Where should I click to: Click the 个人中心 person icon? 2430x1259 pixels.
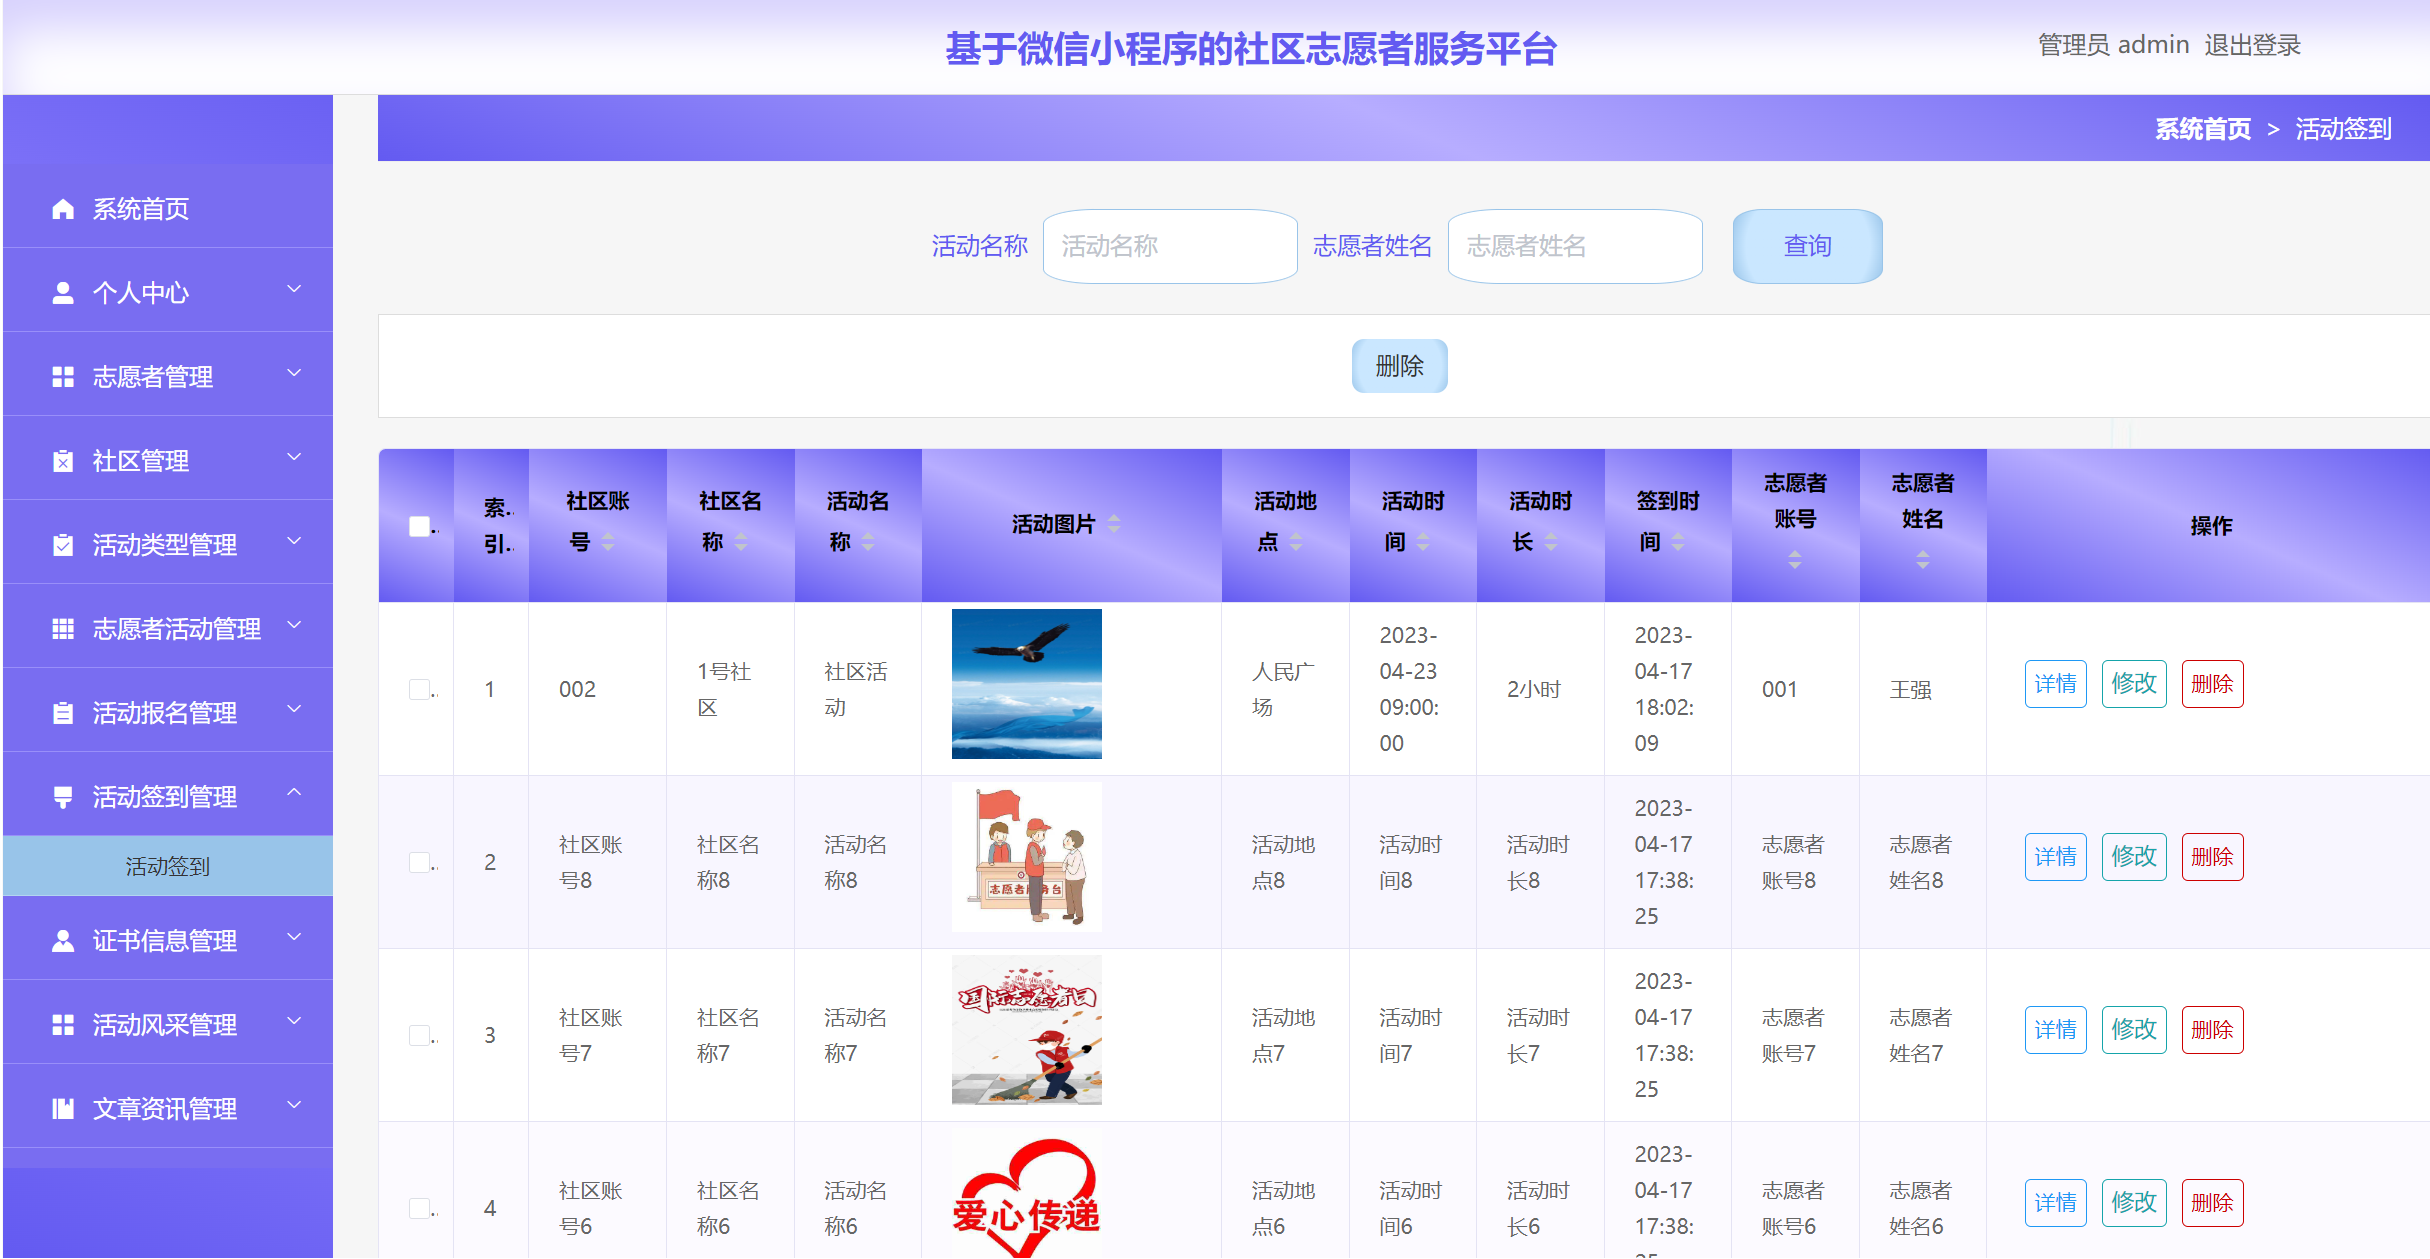point(63,292)
